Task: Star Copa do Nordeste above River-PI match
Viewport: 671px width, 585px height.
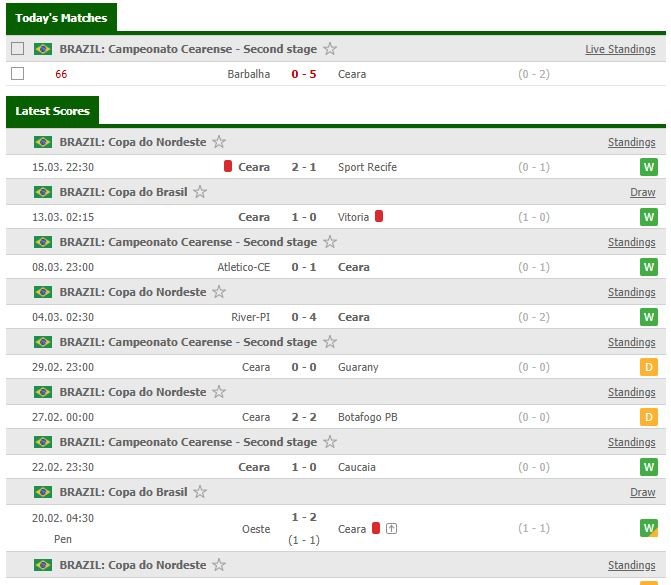Action: (x=219, y=292)
